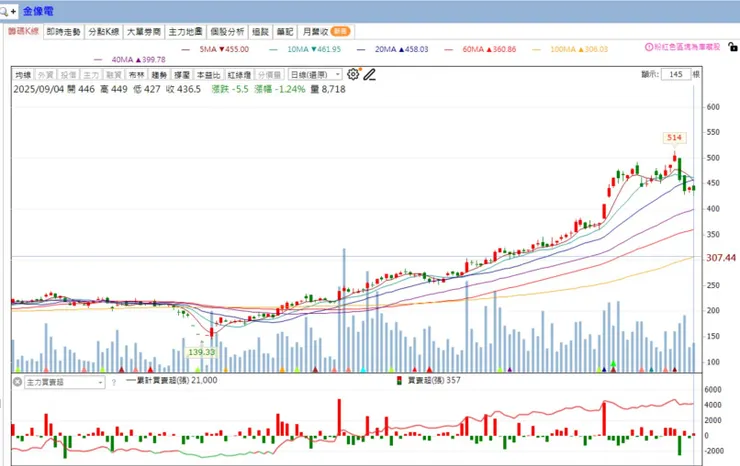Click the 10MA 461.95 legend line
Image resolution: width=740 pixels, height=466 pixels.
click(x=305, y=49)
